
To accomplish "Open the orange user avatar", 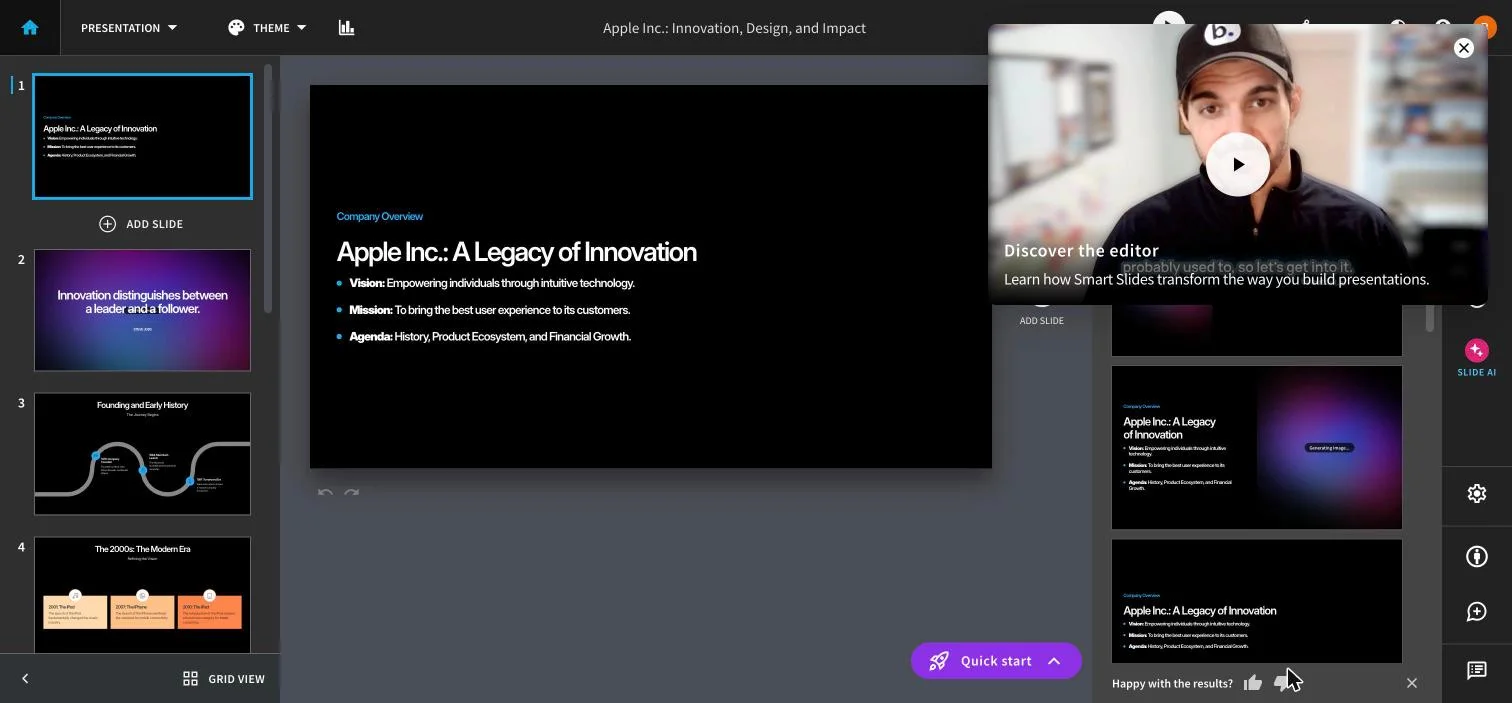I will pyautogui.click(x=1486, y=27).
